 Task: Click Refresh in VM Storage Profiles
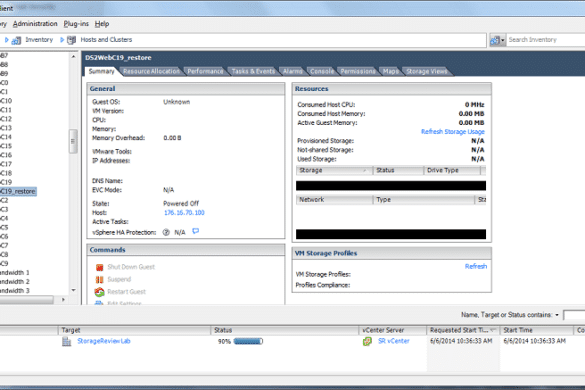click(x=476, y=266)
